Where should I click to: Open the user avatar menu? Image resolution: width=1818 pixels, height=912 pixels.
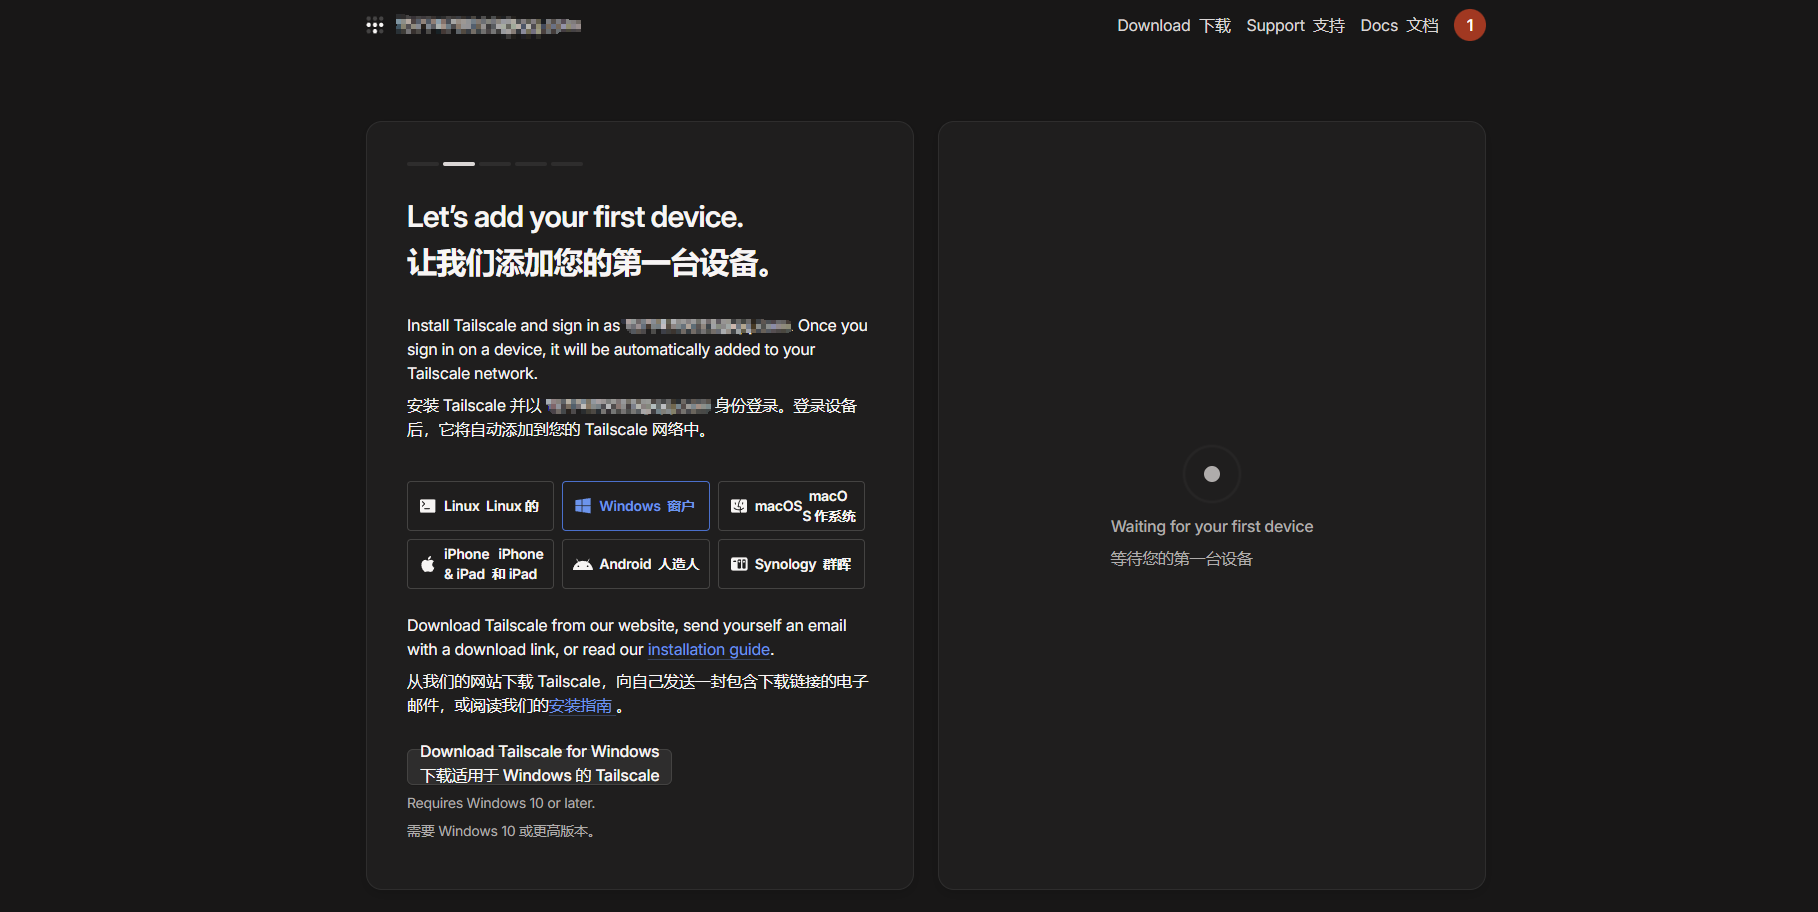tap(1469, 25)
